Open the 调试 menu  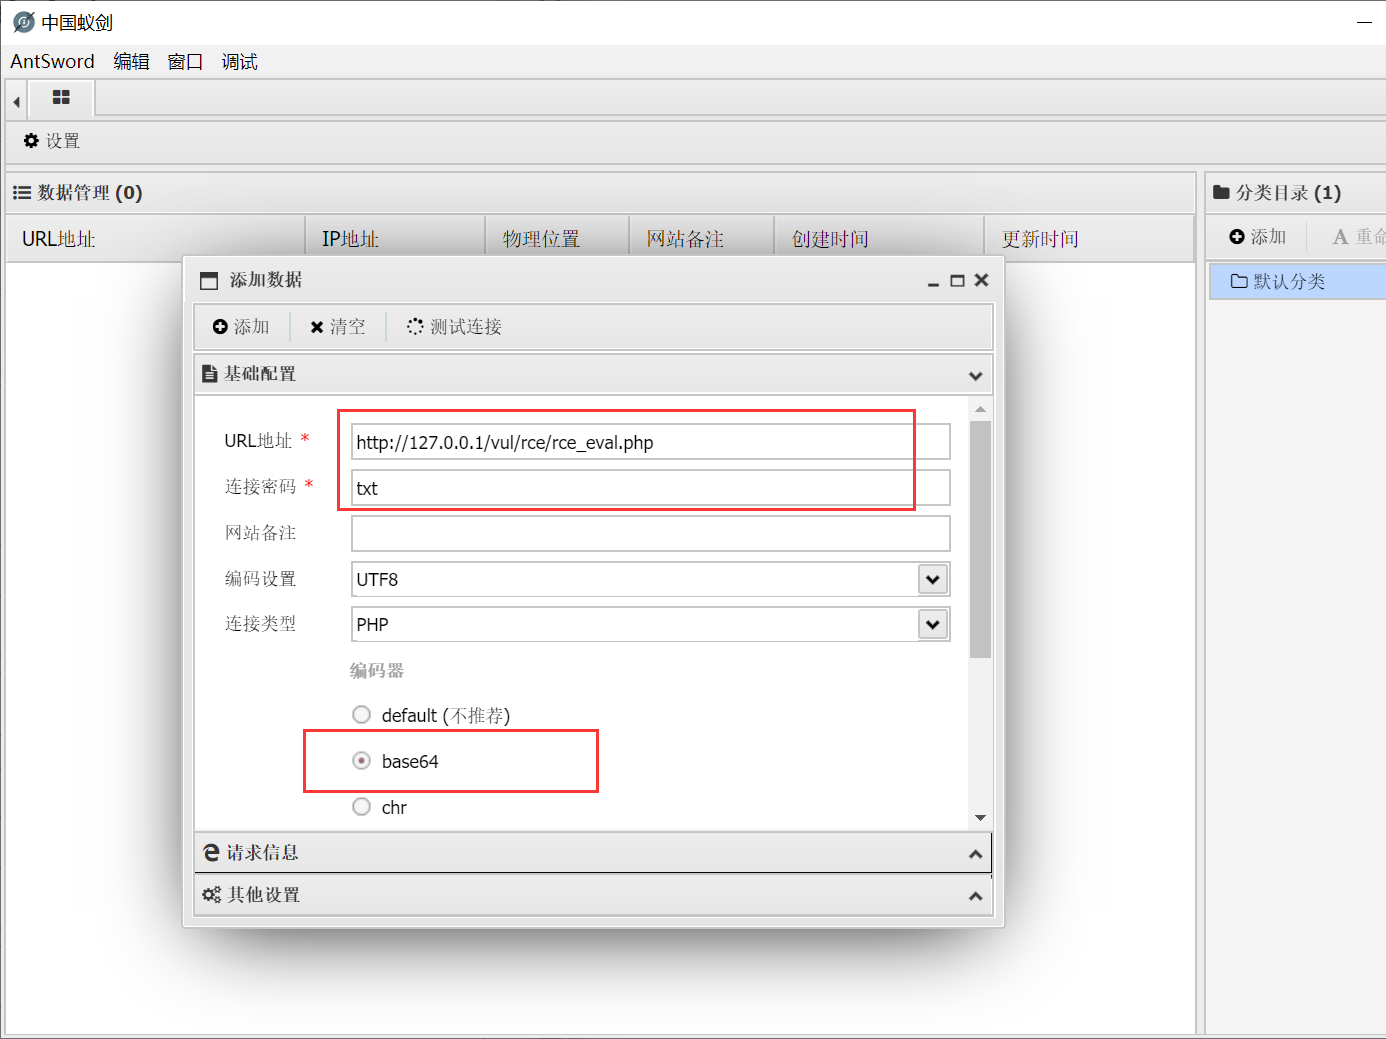coord(239,62)
